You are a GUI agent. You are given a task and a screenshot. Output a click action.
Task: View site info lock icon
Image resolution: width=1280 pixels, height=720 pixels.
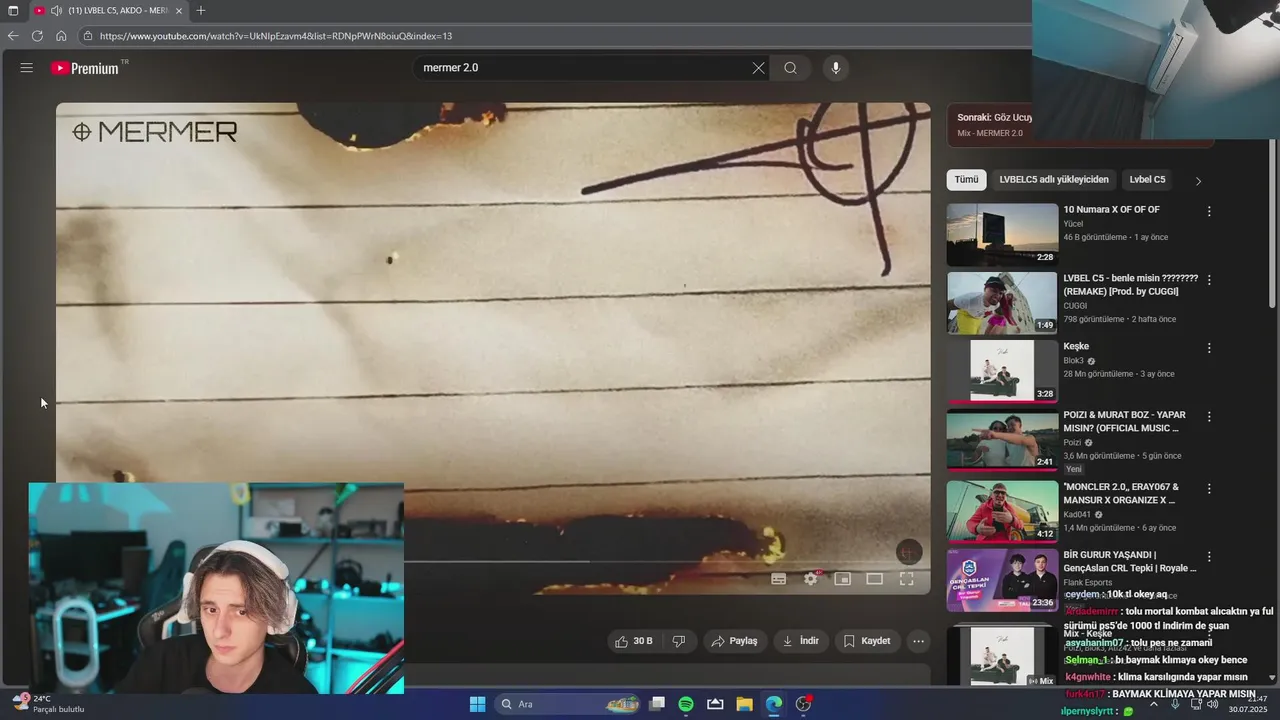coord(88,36)
